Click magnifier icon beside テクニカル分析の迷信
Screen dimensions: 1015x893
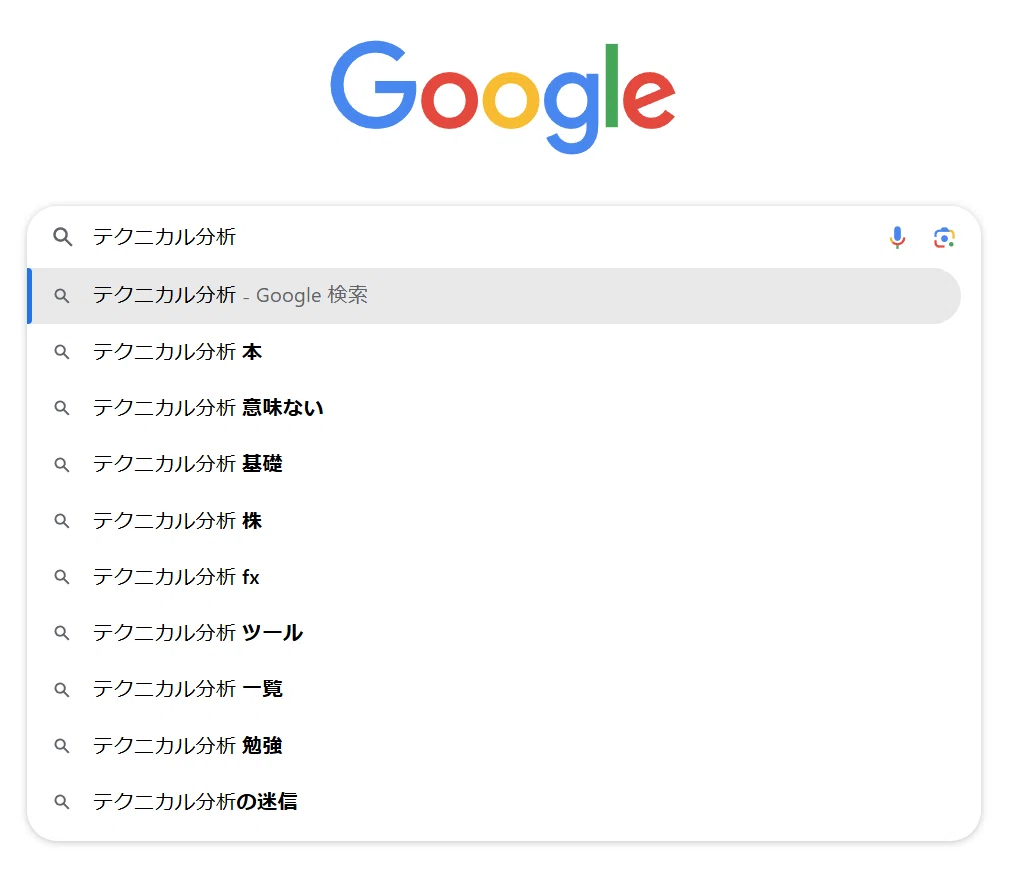point(61,802)
